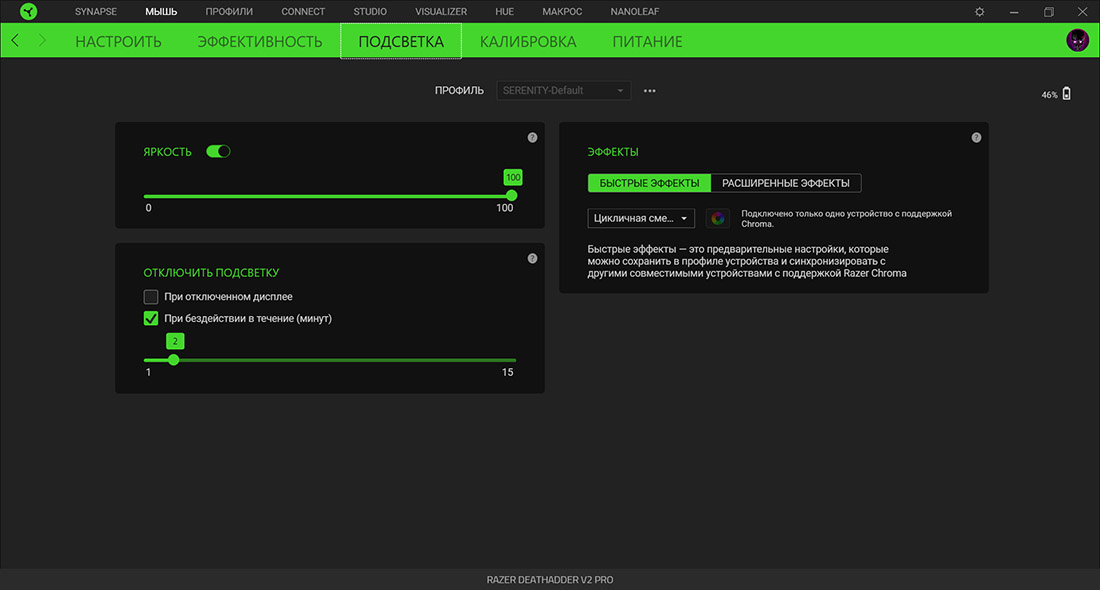The height and width of the screenshot is (590, 1100).
Task: Click the idle slider maximum label 15
Action: coord(507,373)
